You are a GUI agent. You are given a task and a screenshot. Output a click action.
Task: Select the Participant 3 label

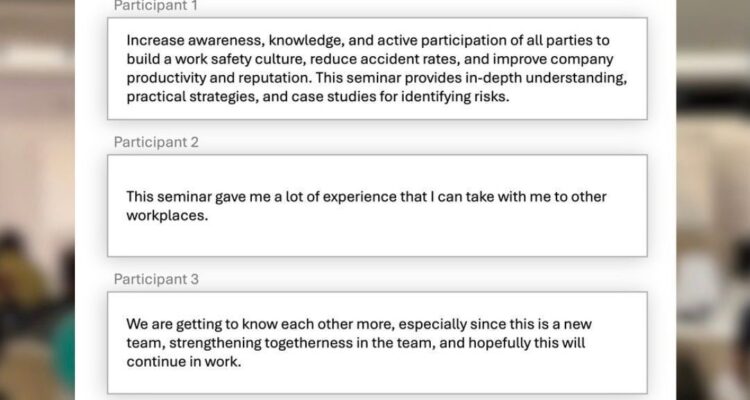tap(156, 278)
